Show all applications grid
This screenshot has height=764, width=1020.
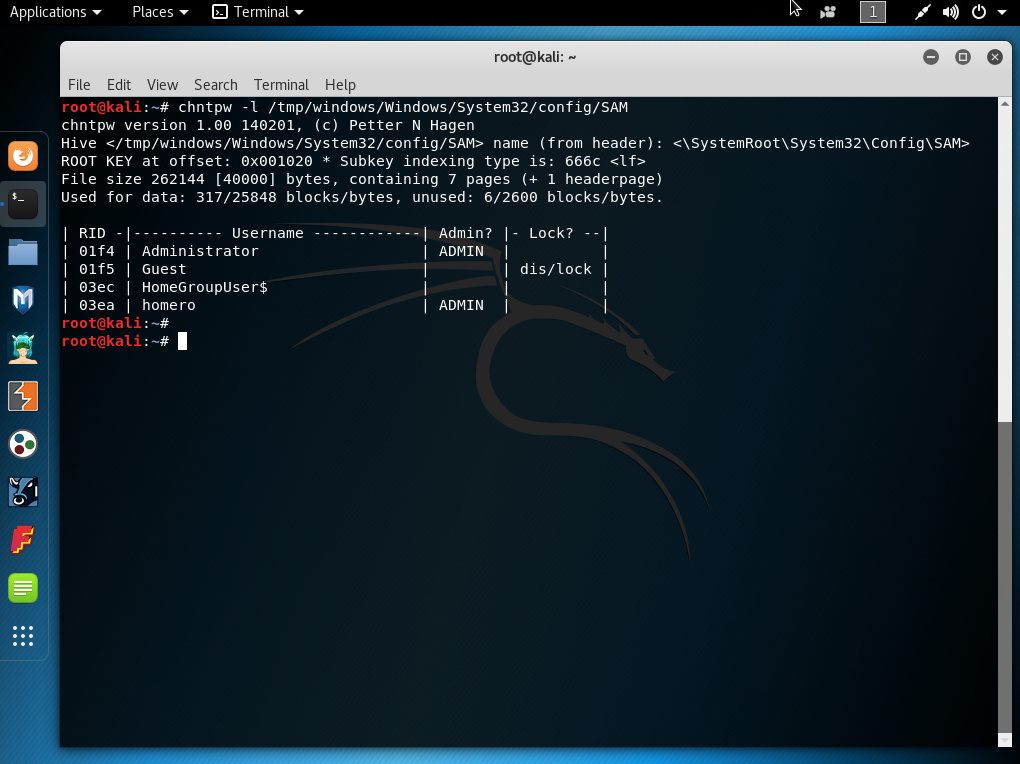23,636
